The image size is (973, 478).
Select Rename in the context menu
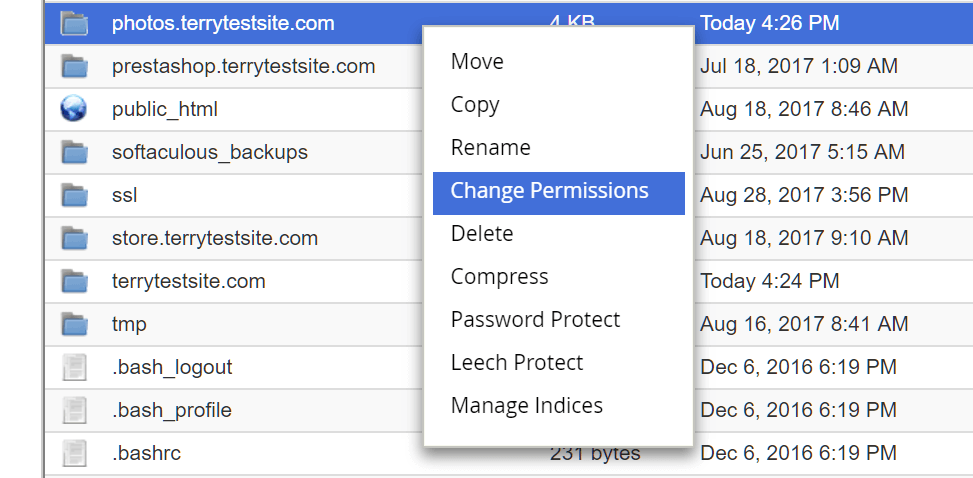491,148
